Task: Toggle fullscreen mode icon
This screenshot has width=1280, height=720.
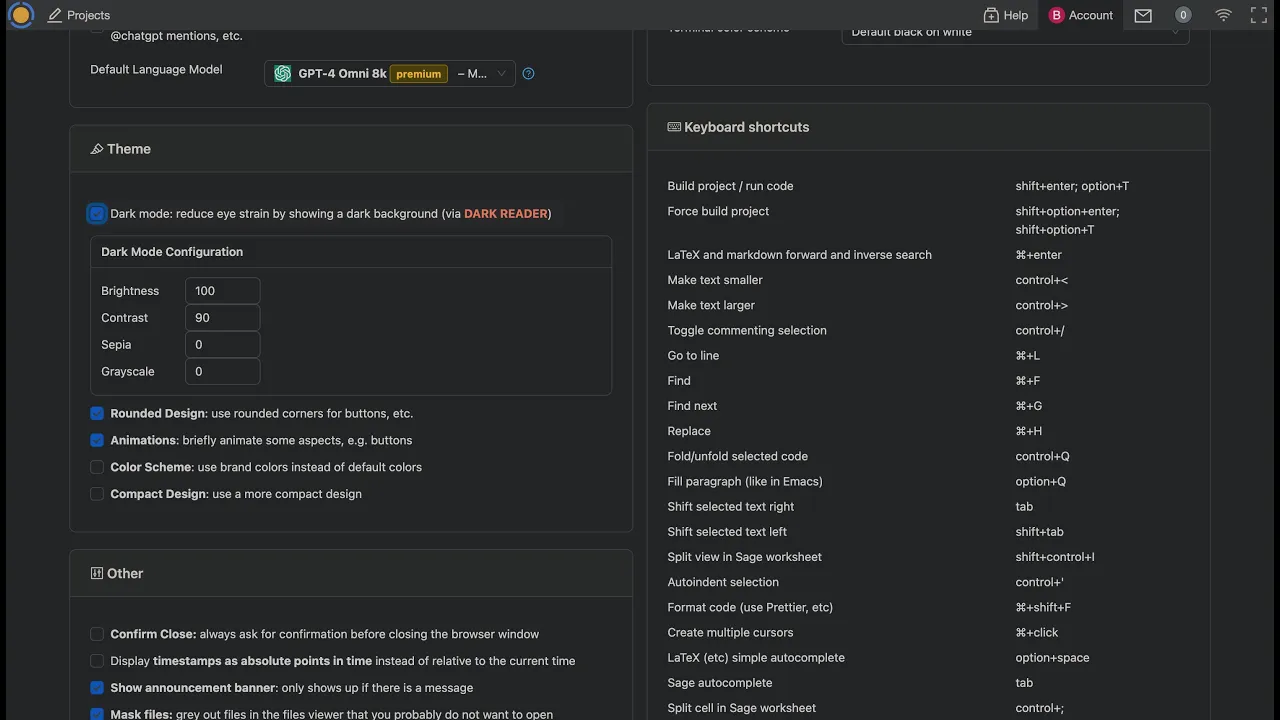Action: point(1259,15)
